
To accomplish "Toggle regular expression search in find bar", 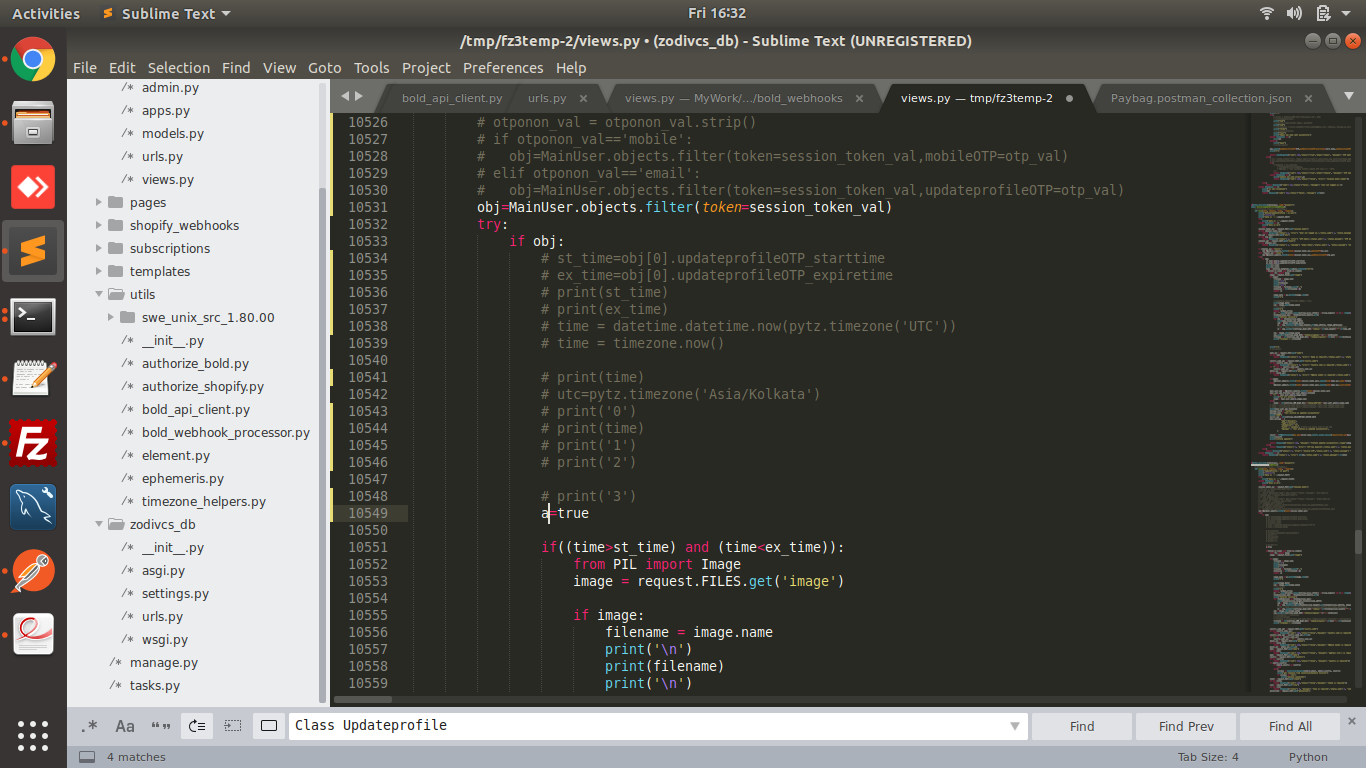I will pos(89,726).
